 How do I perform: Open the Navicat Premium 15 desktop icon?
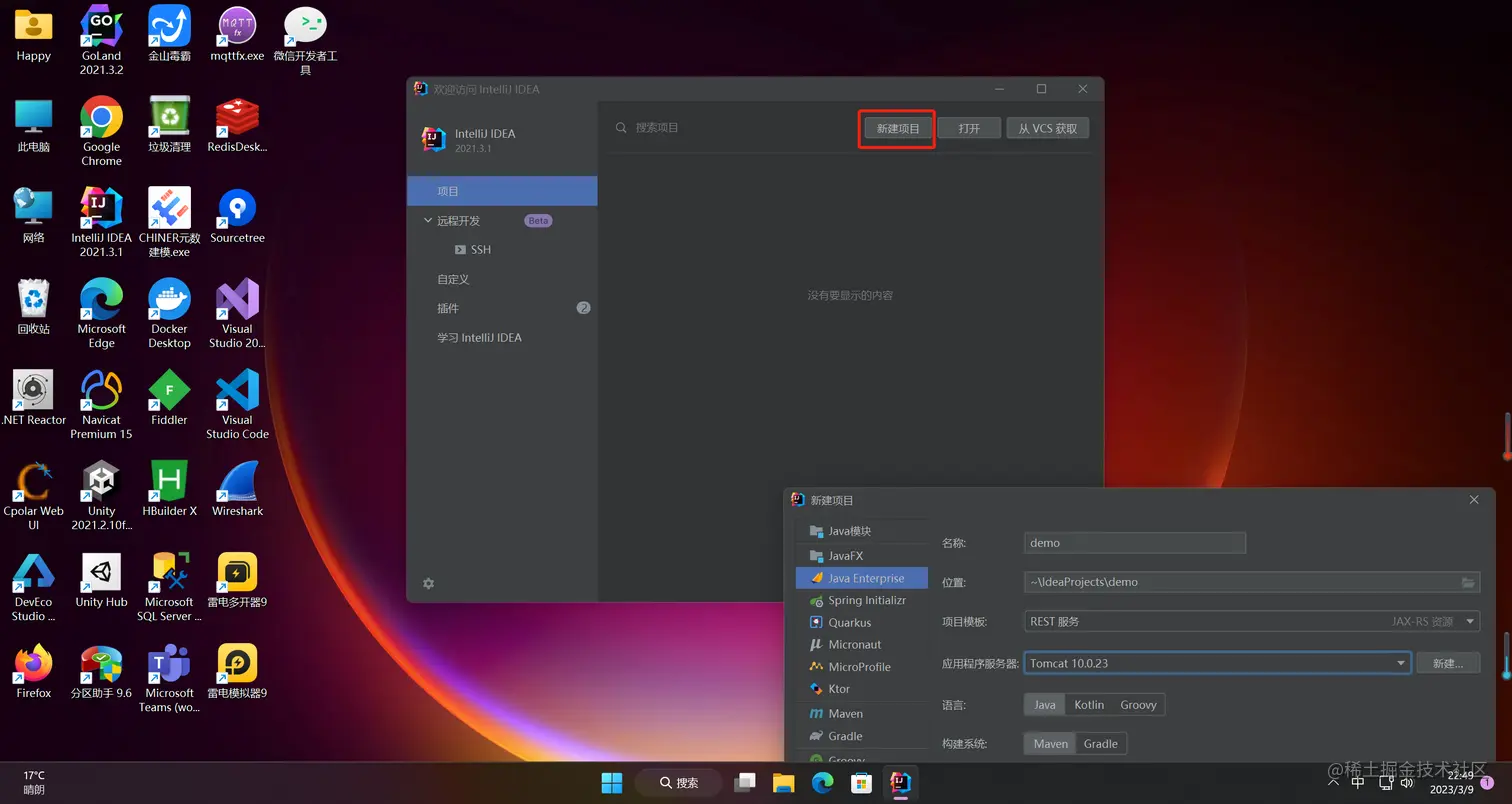coord(101,405)
